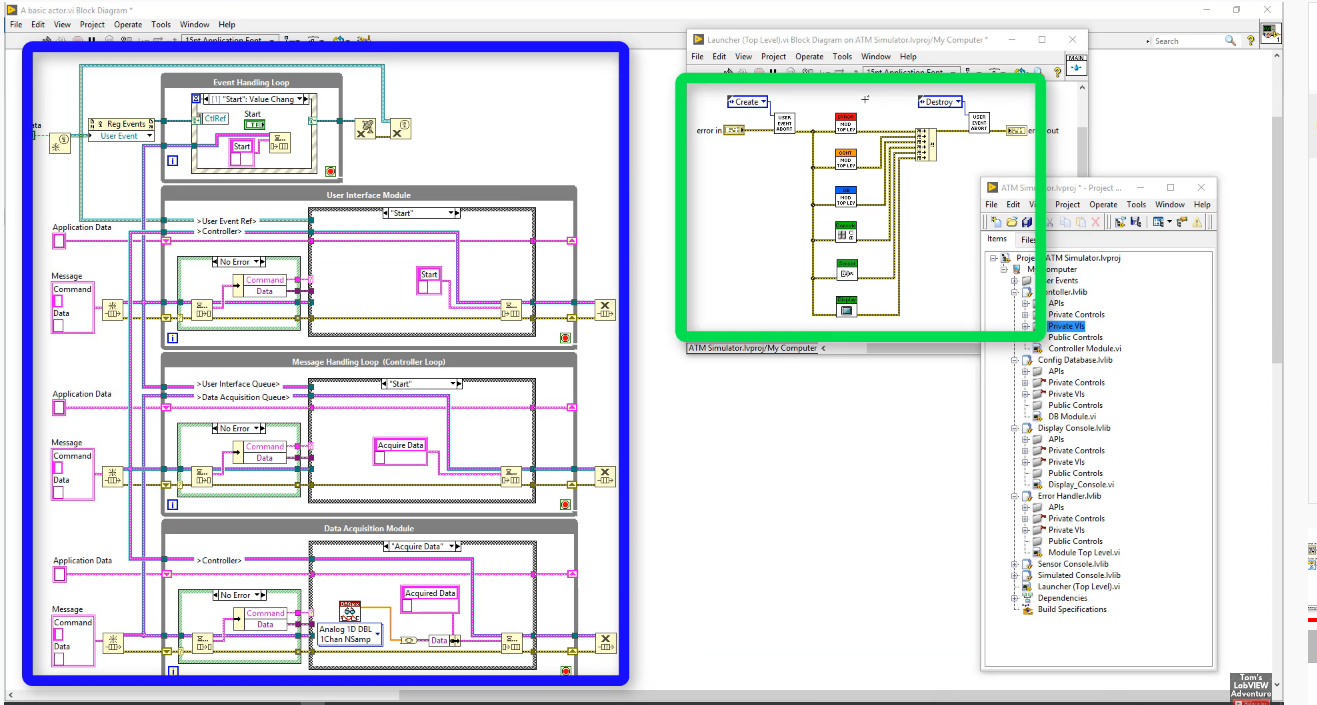Open the Operate menu in the Launcher window

coord(809,56)
